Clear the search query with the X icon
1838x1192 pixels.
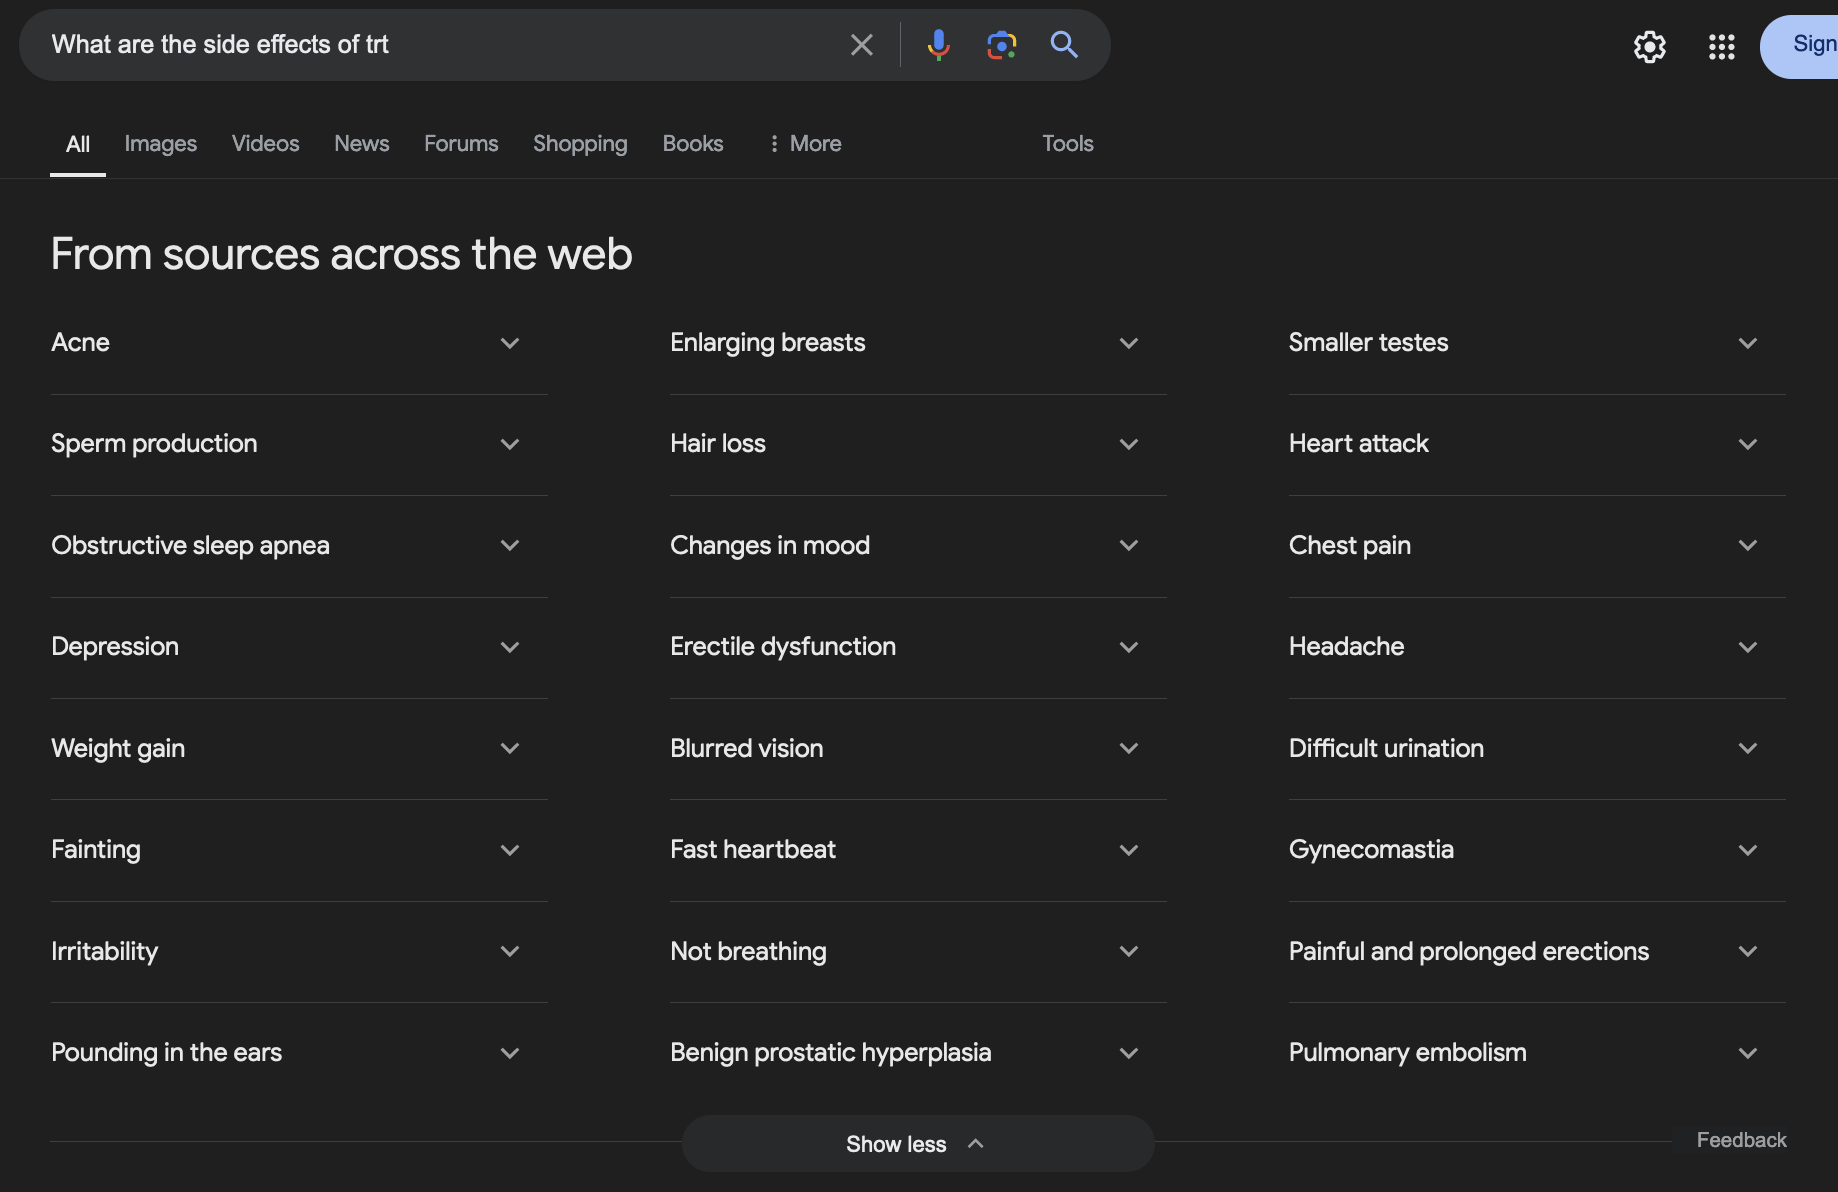[861, 45]
